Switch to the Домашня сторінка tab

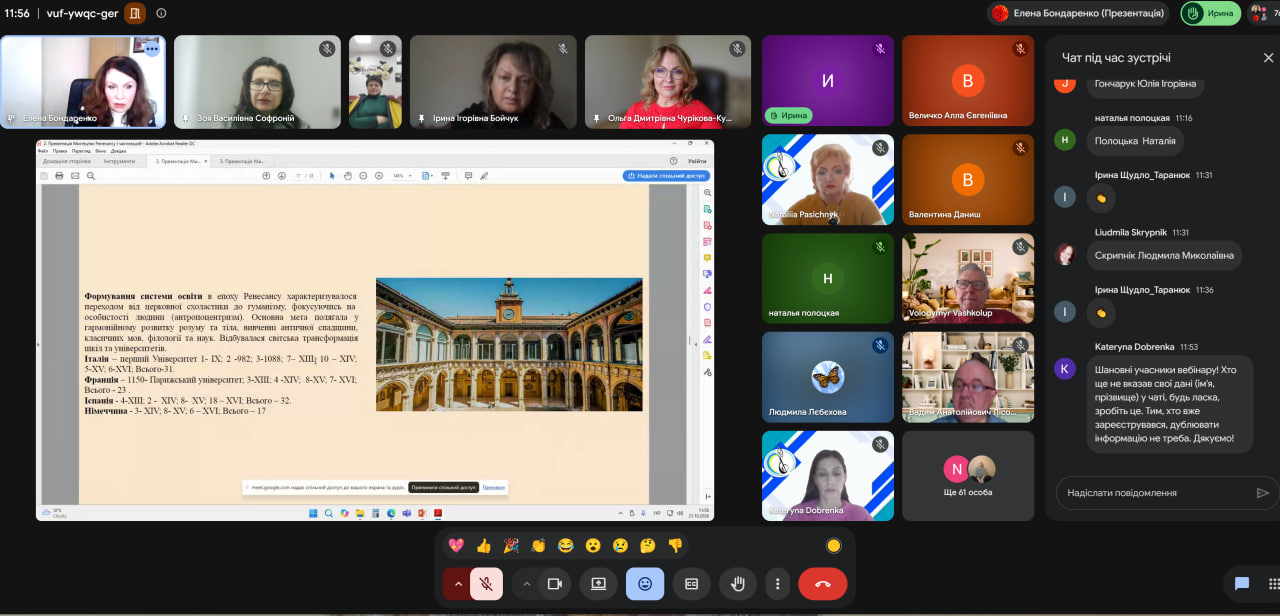point(67,160)
